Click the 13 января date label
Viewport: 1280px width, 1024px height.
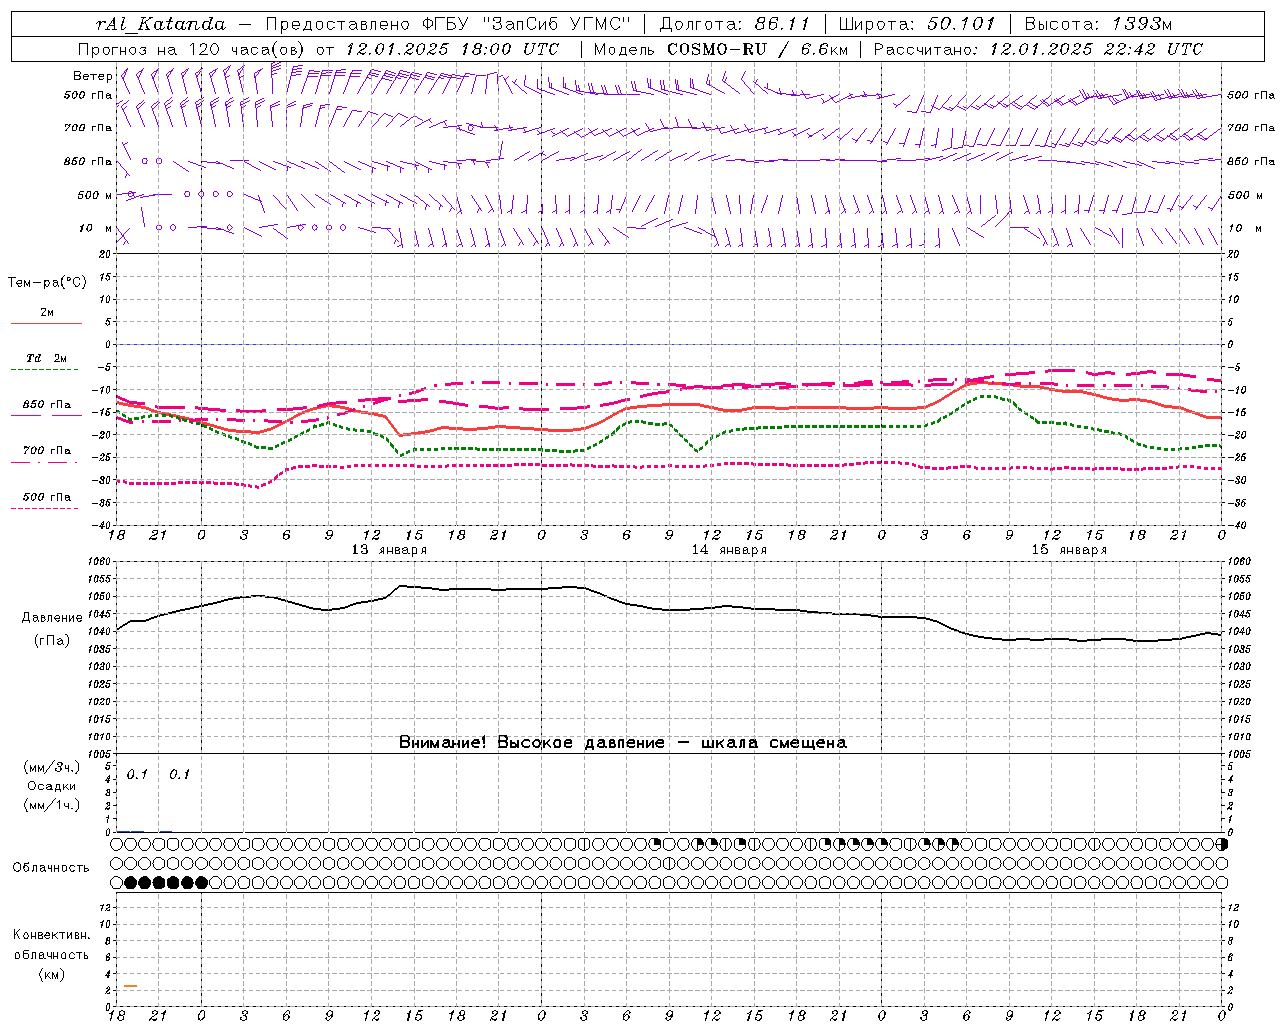pos(389,550)
